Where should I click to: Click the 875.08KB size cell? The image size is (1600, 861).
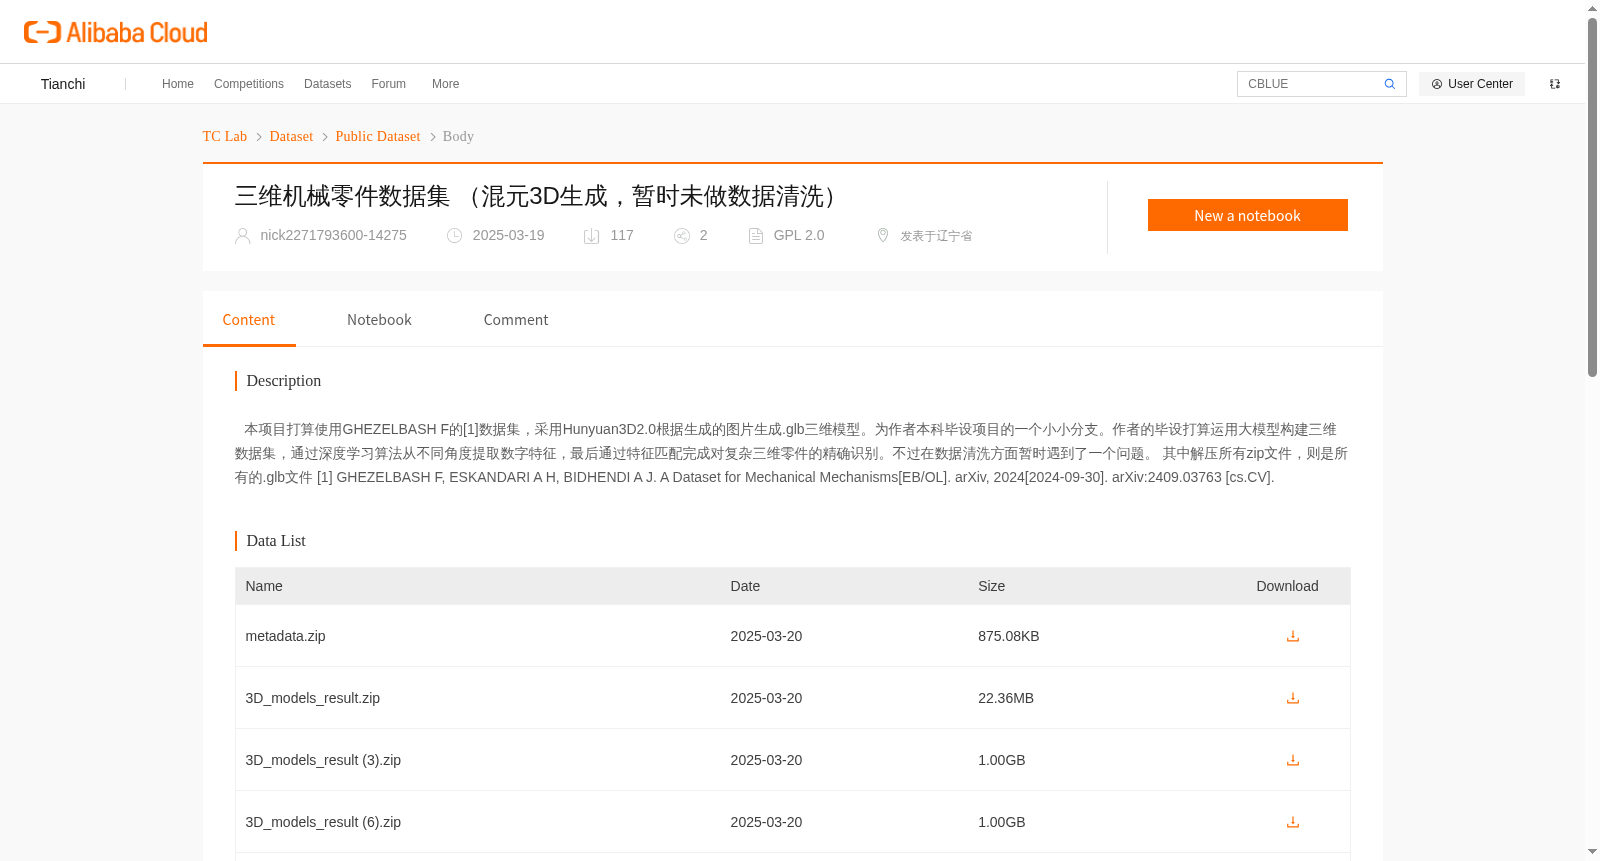[1009, 636]
